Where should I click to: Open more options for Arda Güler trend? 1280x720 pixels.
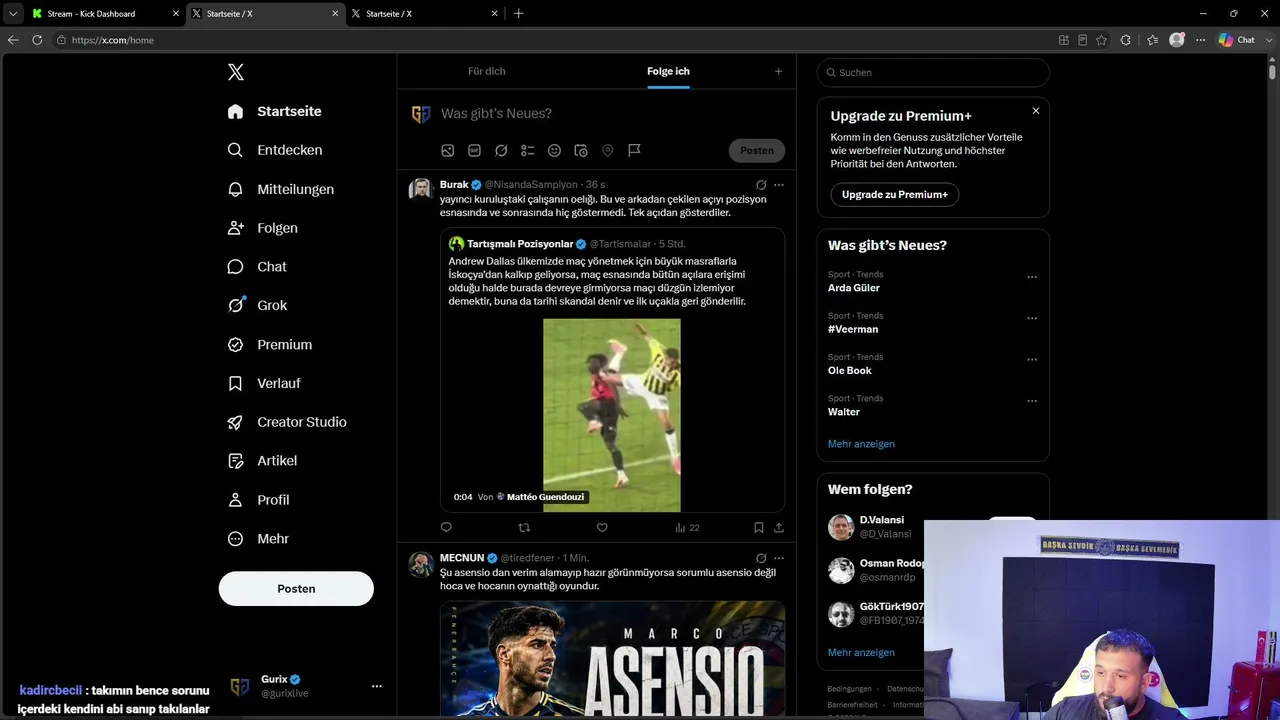coord(1032,277)
